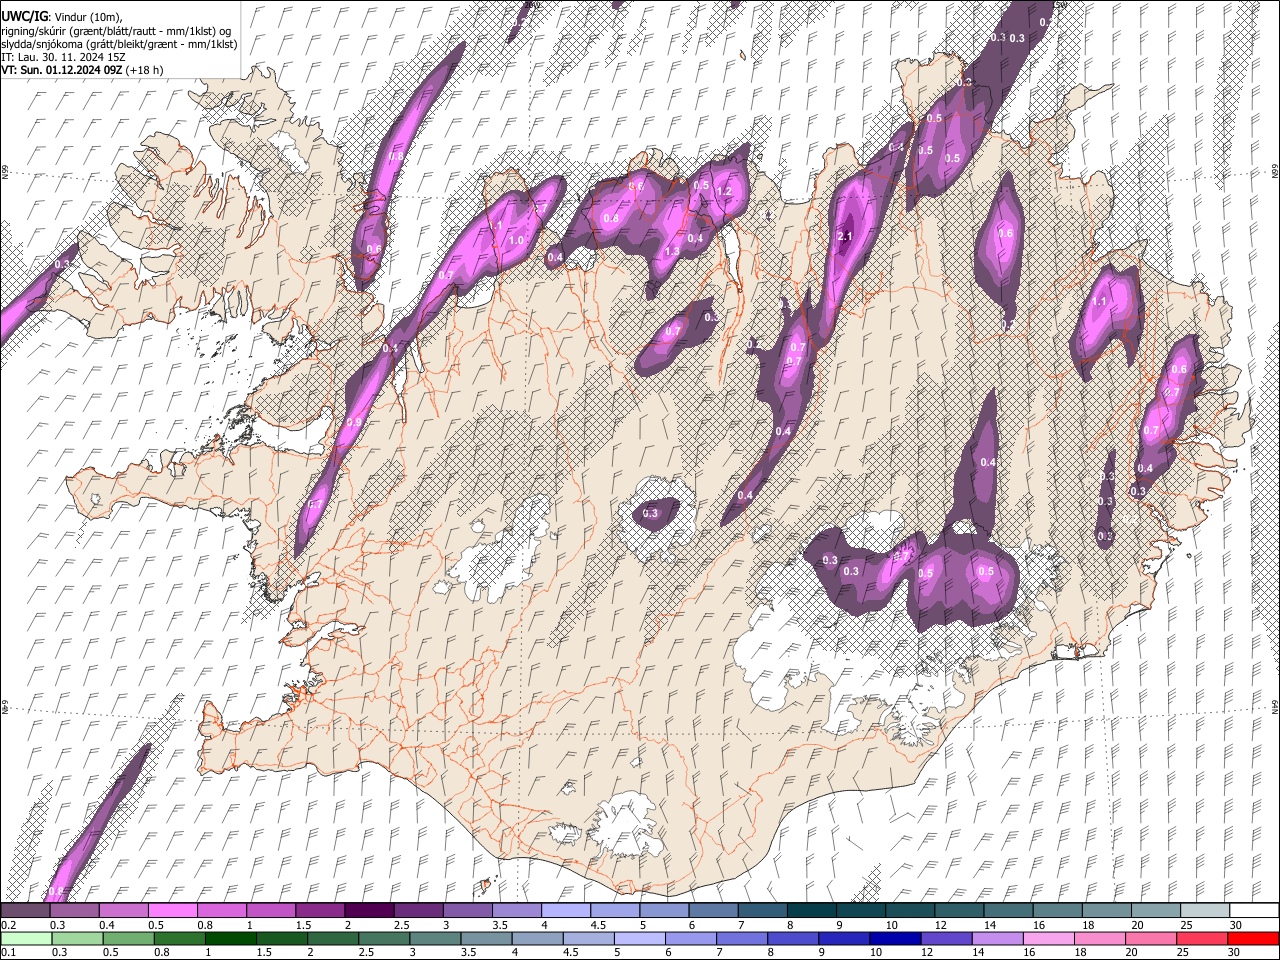
Task: Click the 'VT: Sun. 01.12.2024 09Z (+18 h)' line
Action: tap(82, 70)
